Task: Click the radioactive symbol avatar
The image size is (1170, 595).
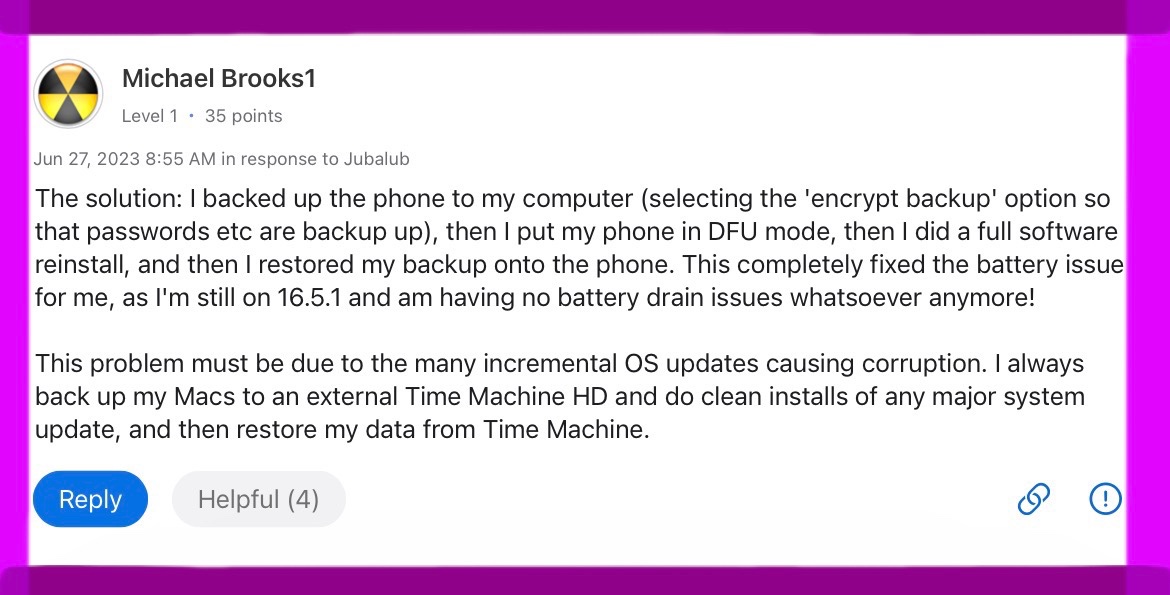Action: 69,93
